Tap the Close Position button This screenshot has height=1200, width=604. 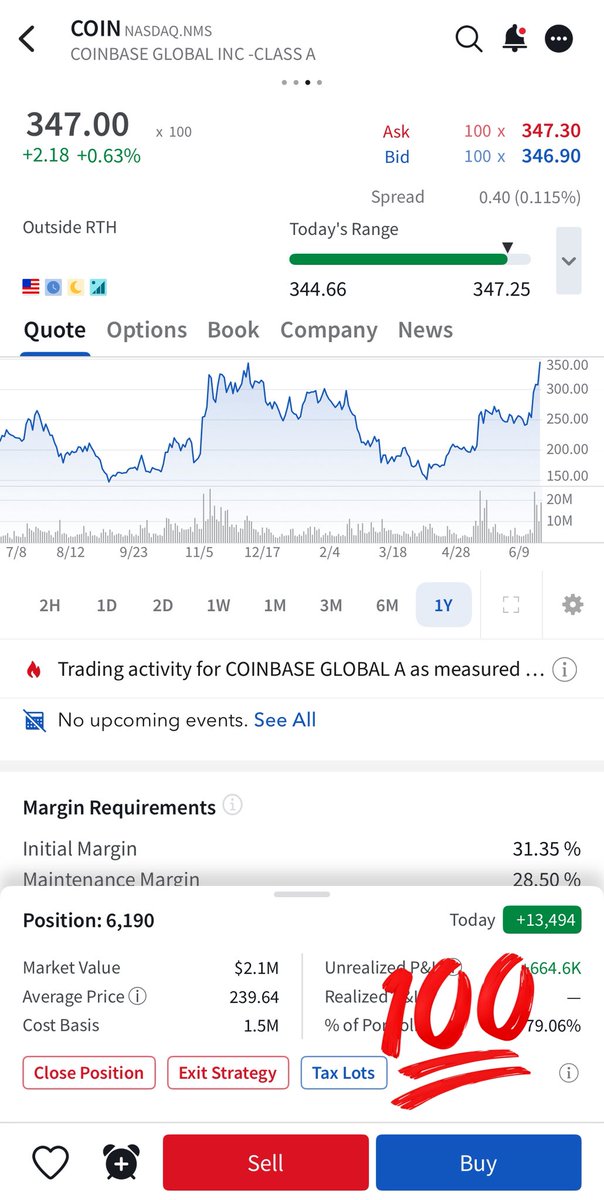point(89,1073)
